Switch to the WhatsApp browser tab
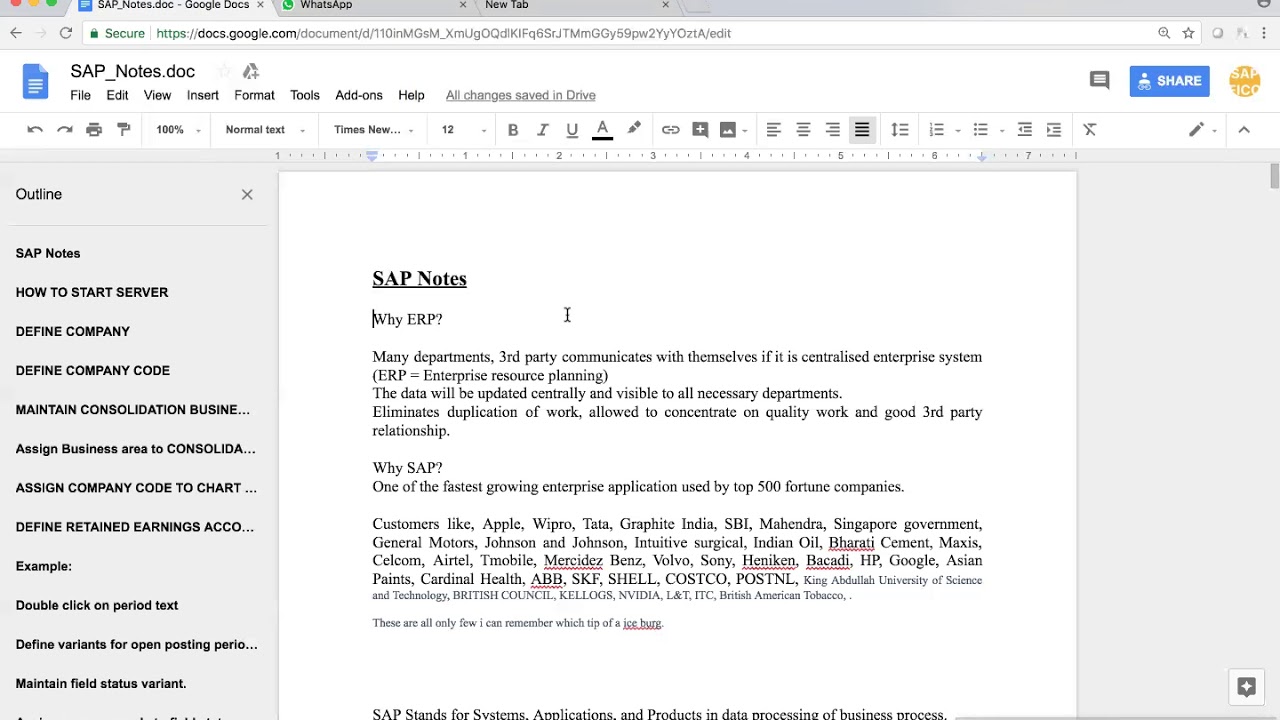Viewport: 1280px width, 720px height. coord(375,5)
